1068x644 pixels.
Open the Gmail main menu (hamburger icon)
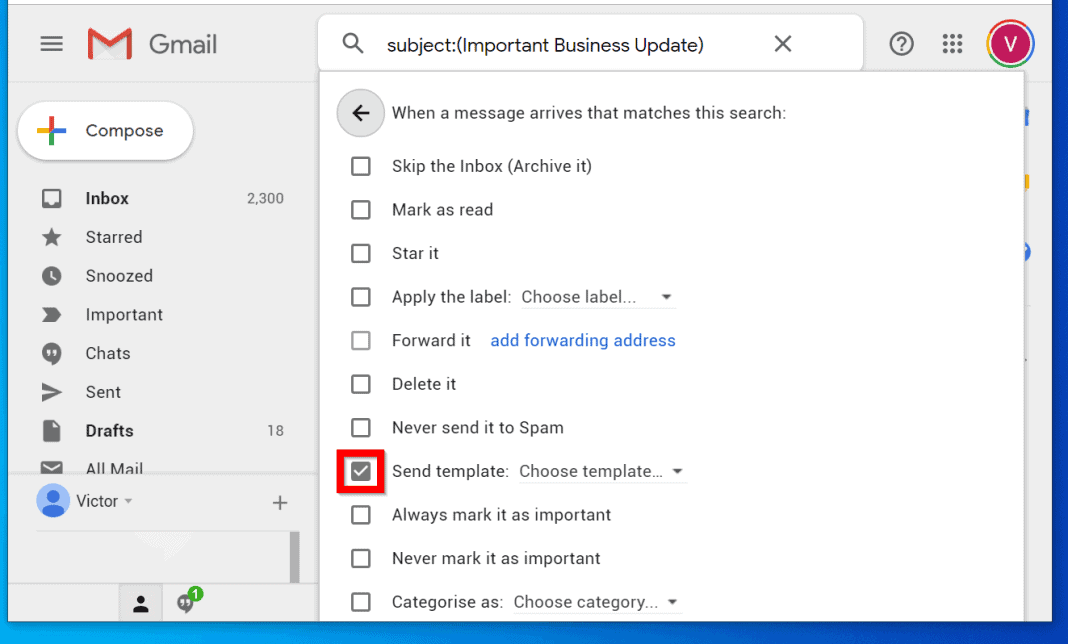[x=51, y=43]
